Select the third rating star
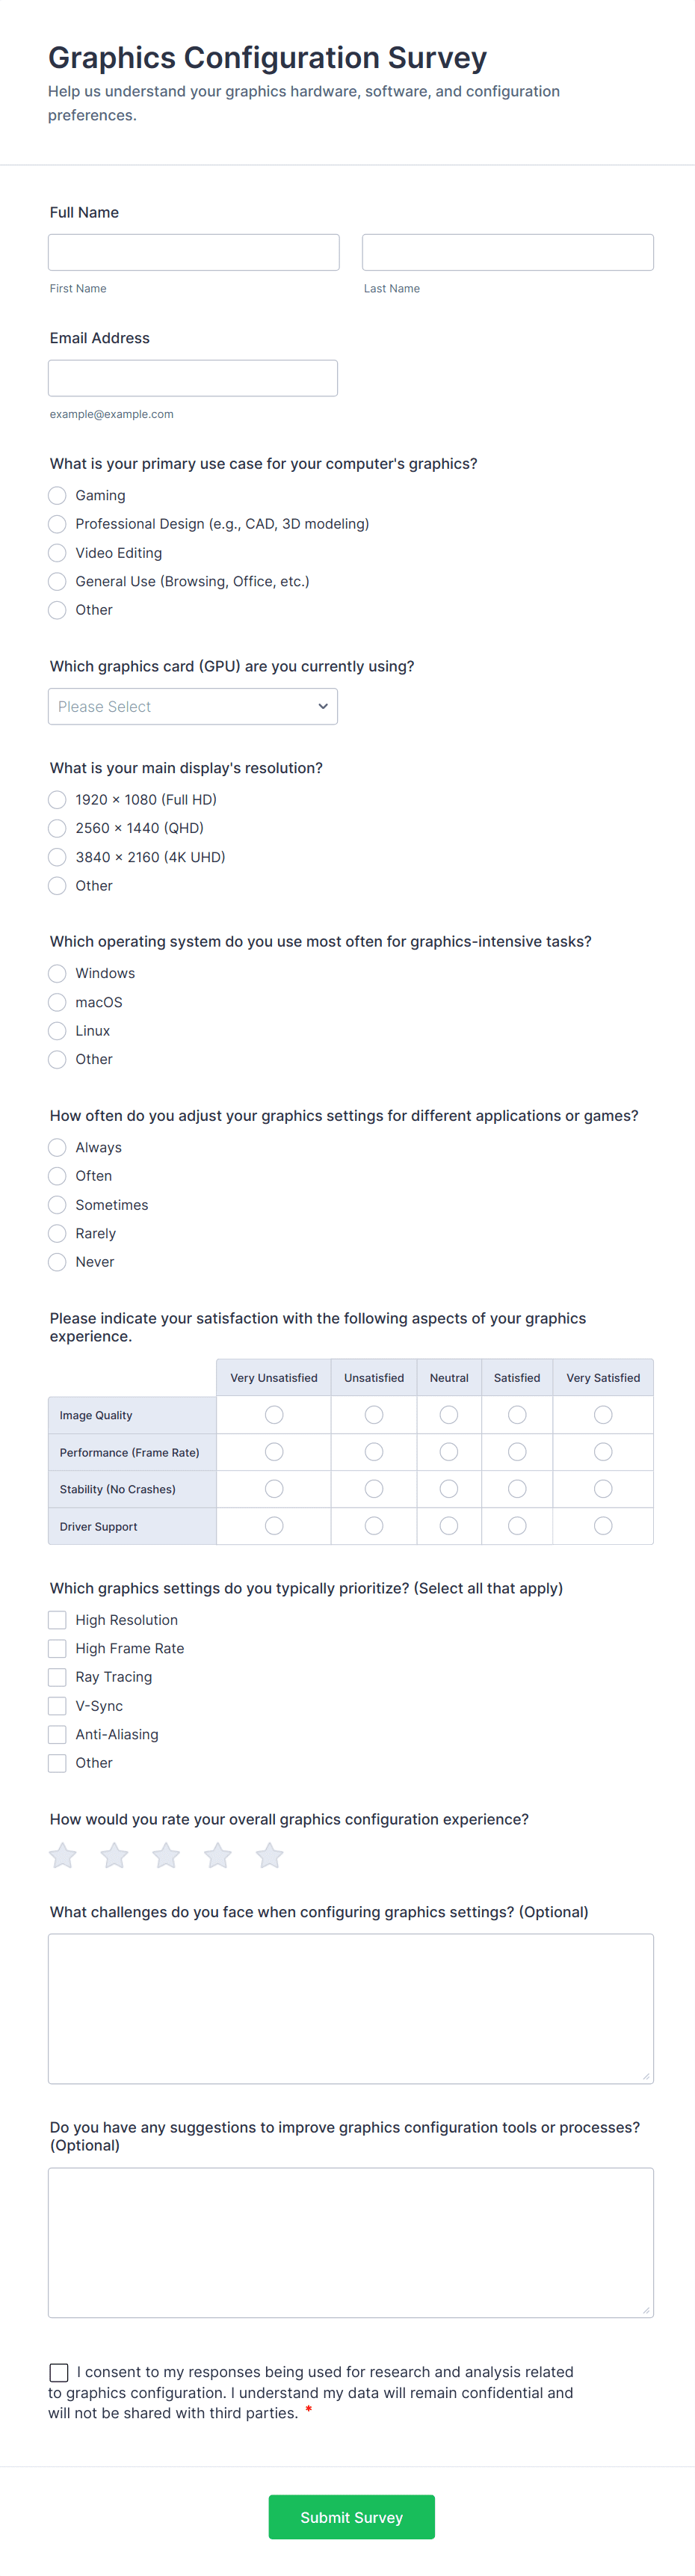This screenshot has height=2576, width=695. pyautogui.click(x=166, y=1856)
